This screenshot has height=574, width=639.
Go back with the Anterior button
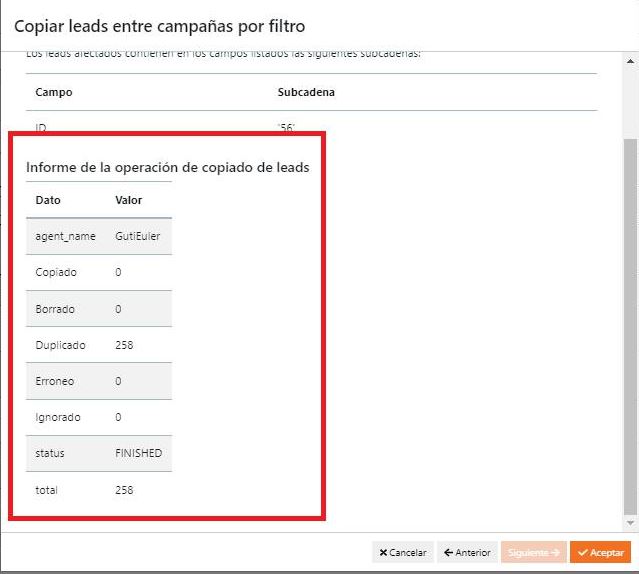pos(467,553)
